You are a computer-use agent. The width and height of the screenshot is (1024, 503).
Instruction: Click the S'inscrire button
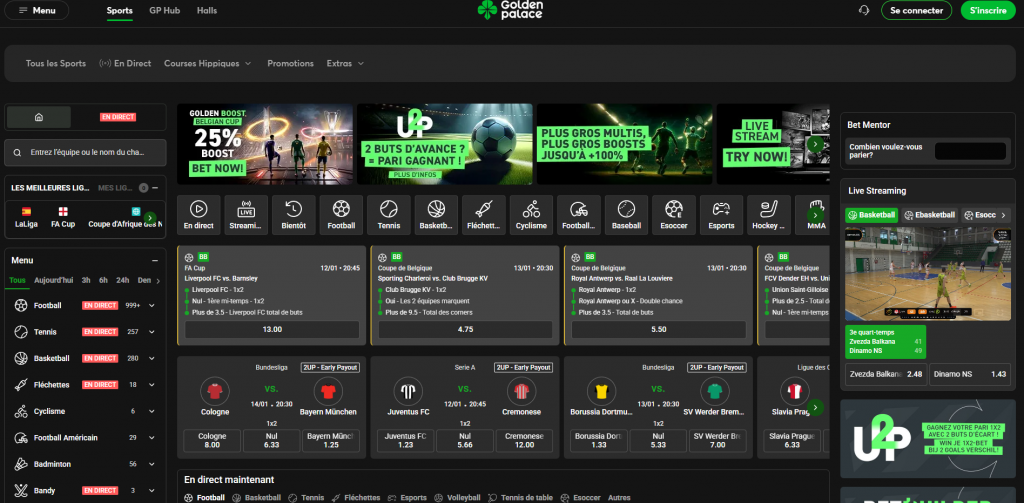[x=984, y=10]
